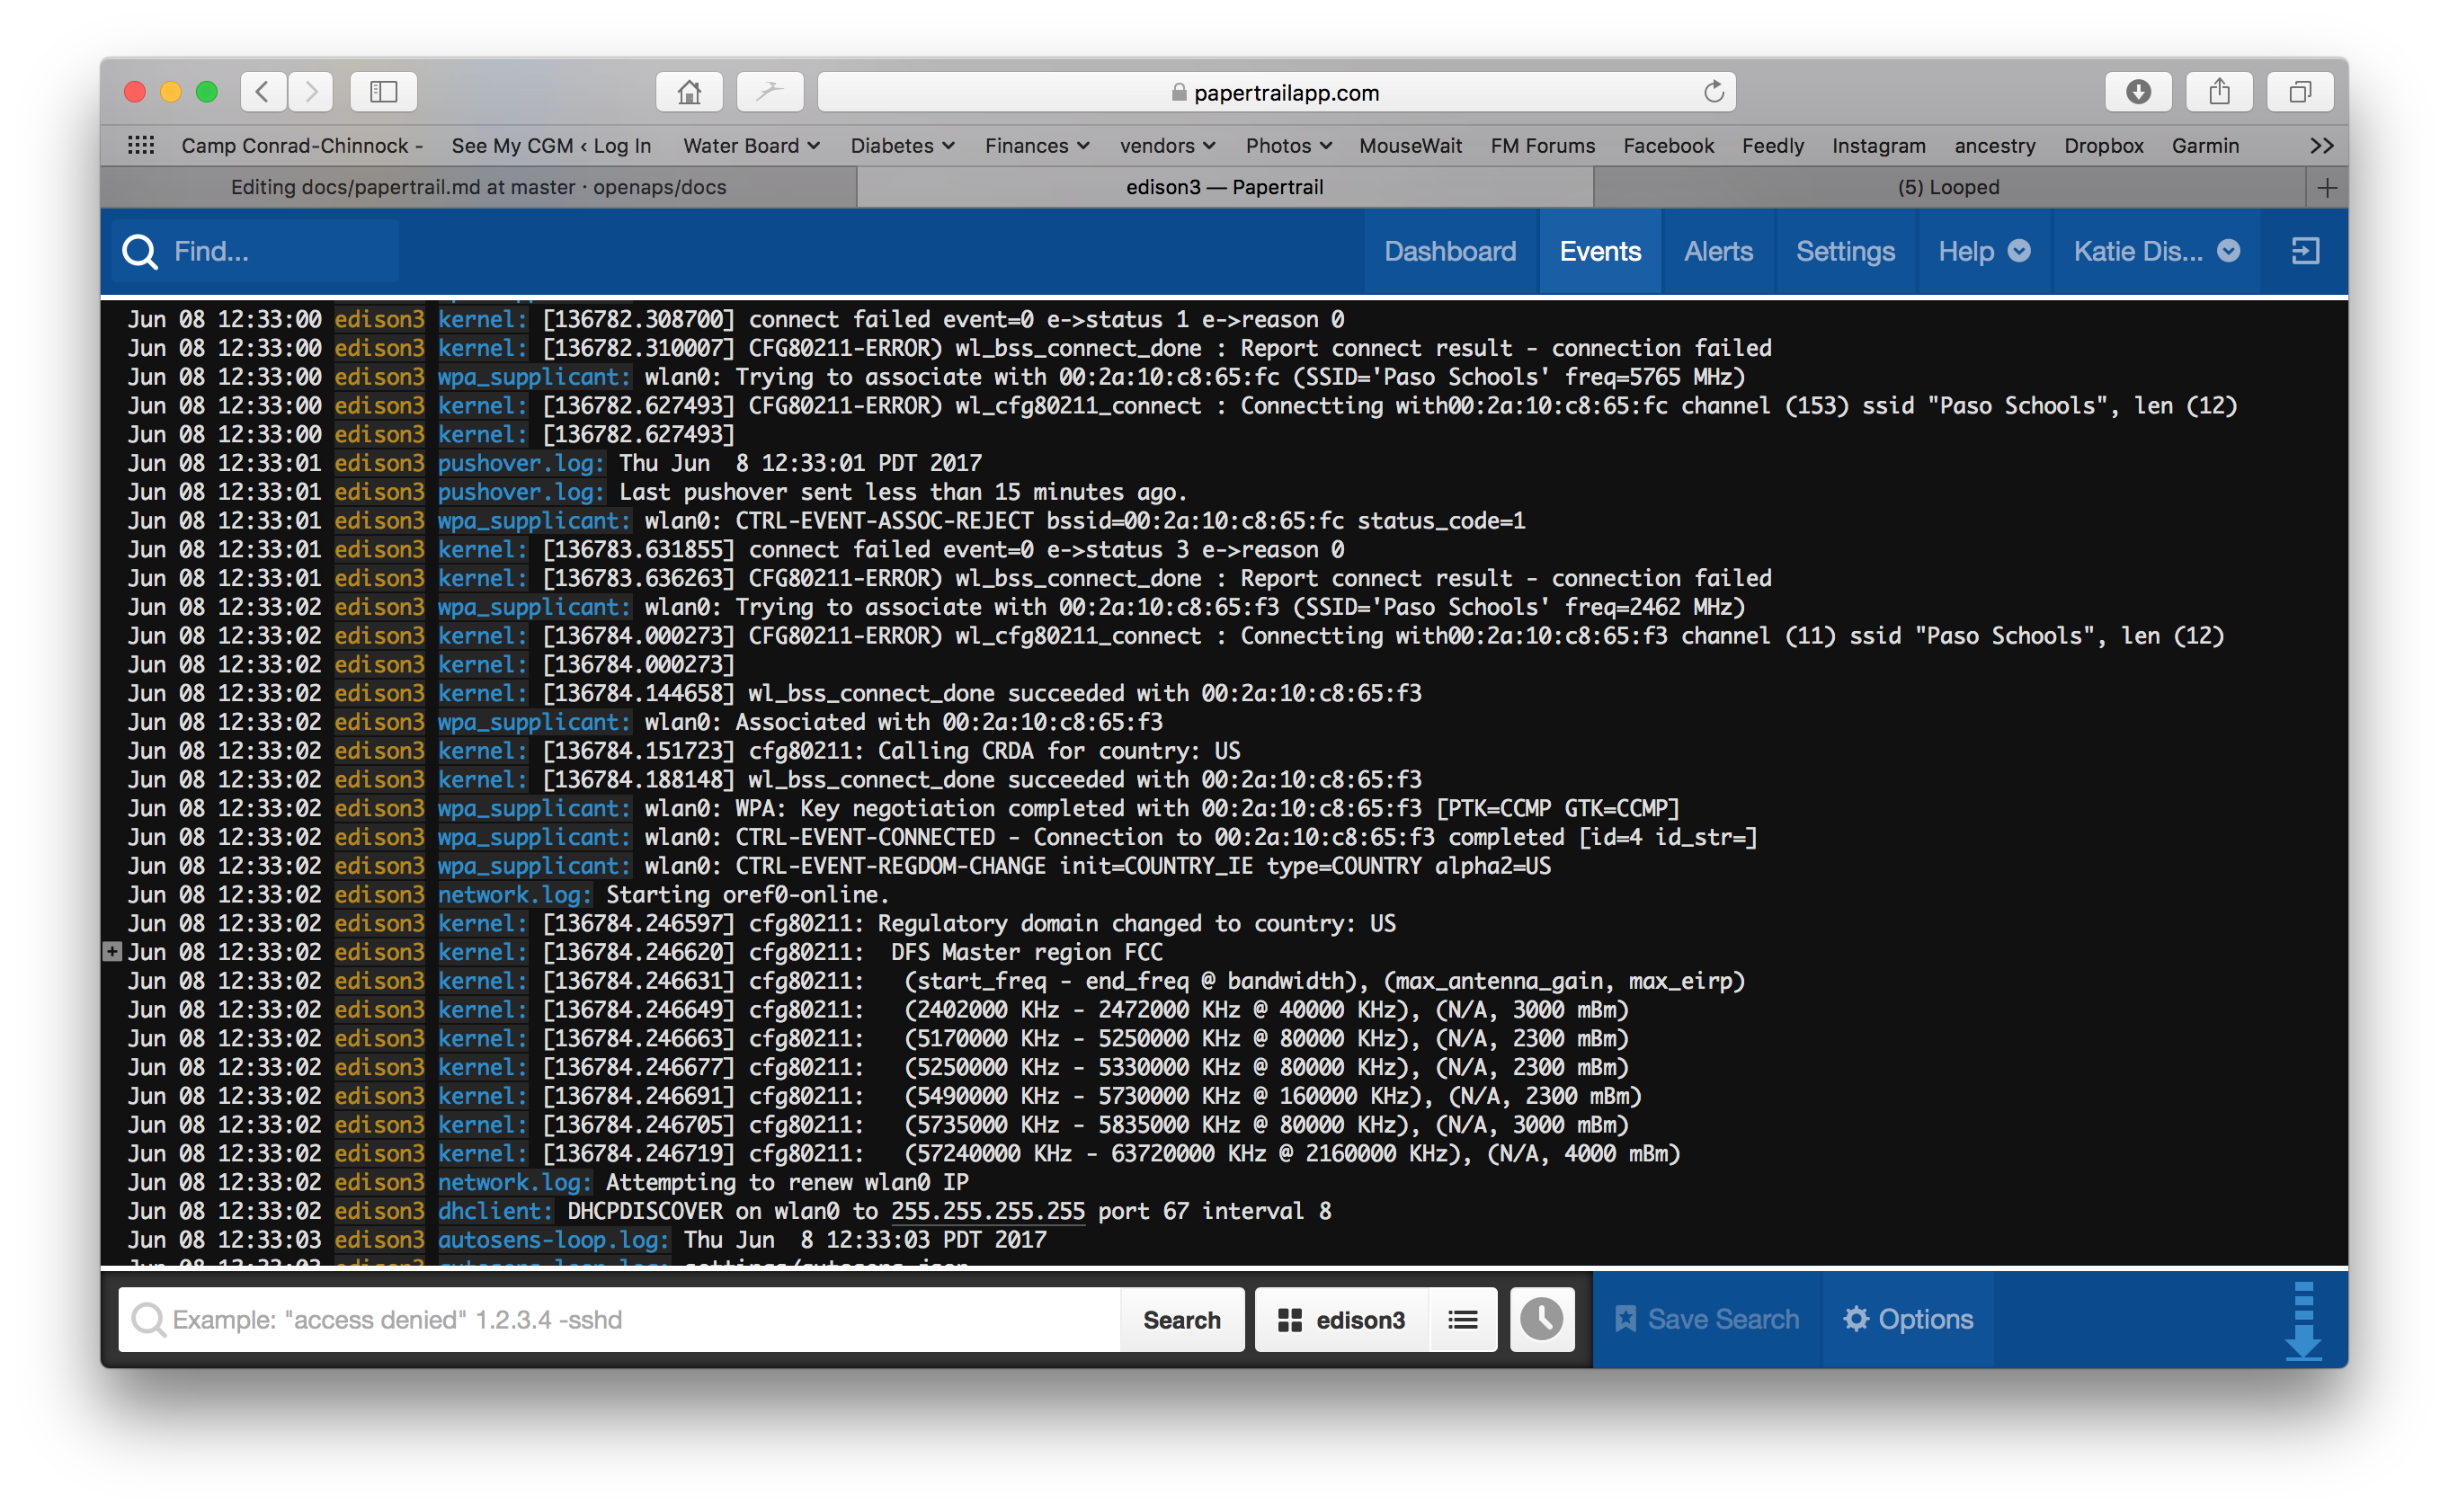Screen dimensions: 2449x1512
Task: Open the Katie Dis... account menu
Action: (2156, 251)
